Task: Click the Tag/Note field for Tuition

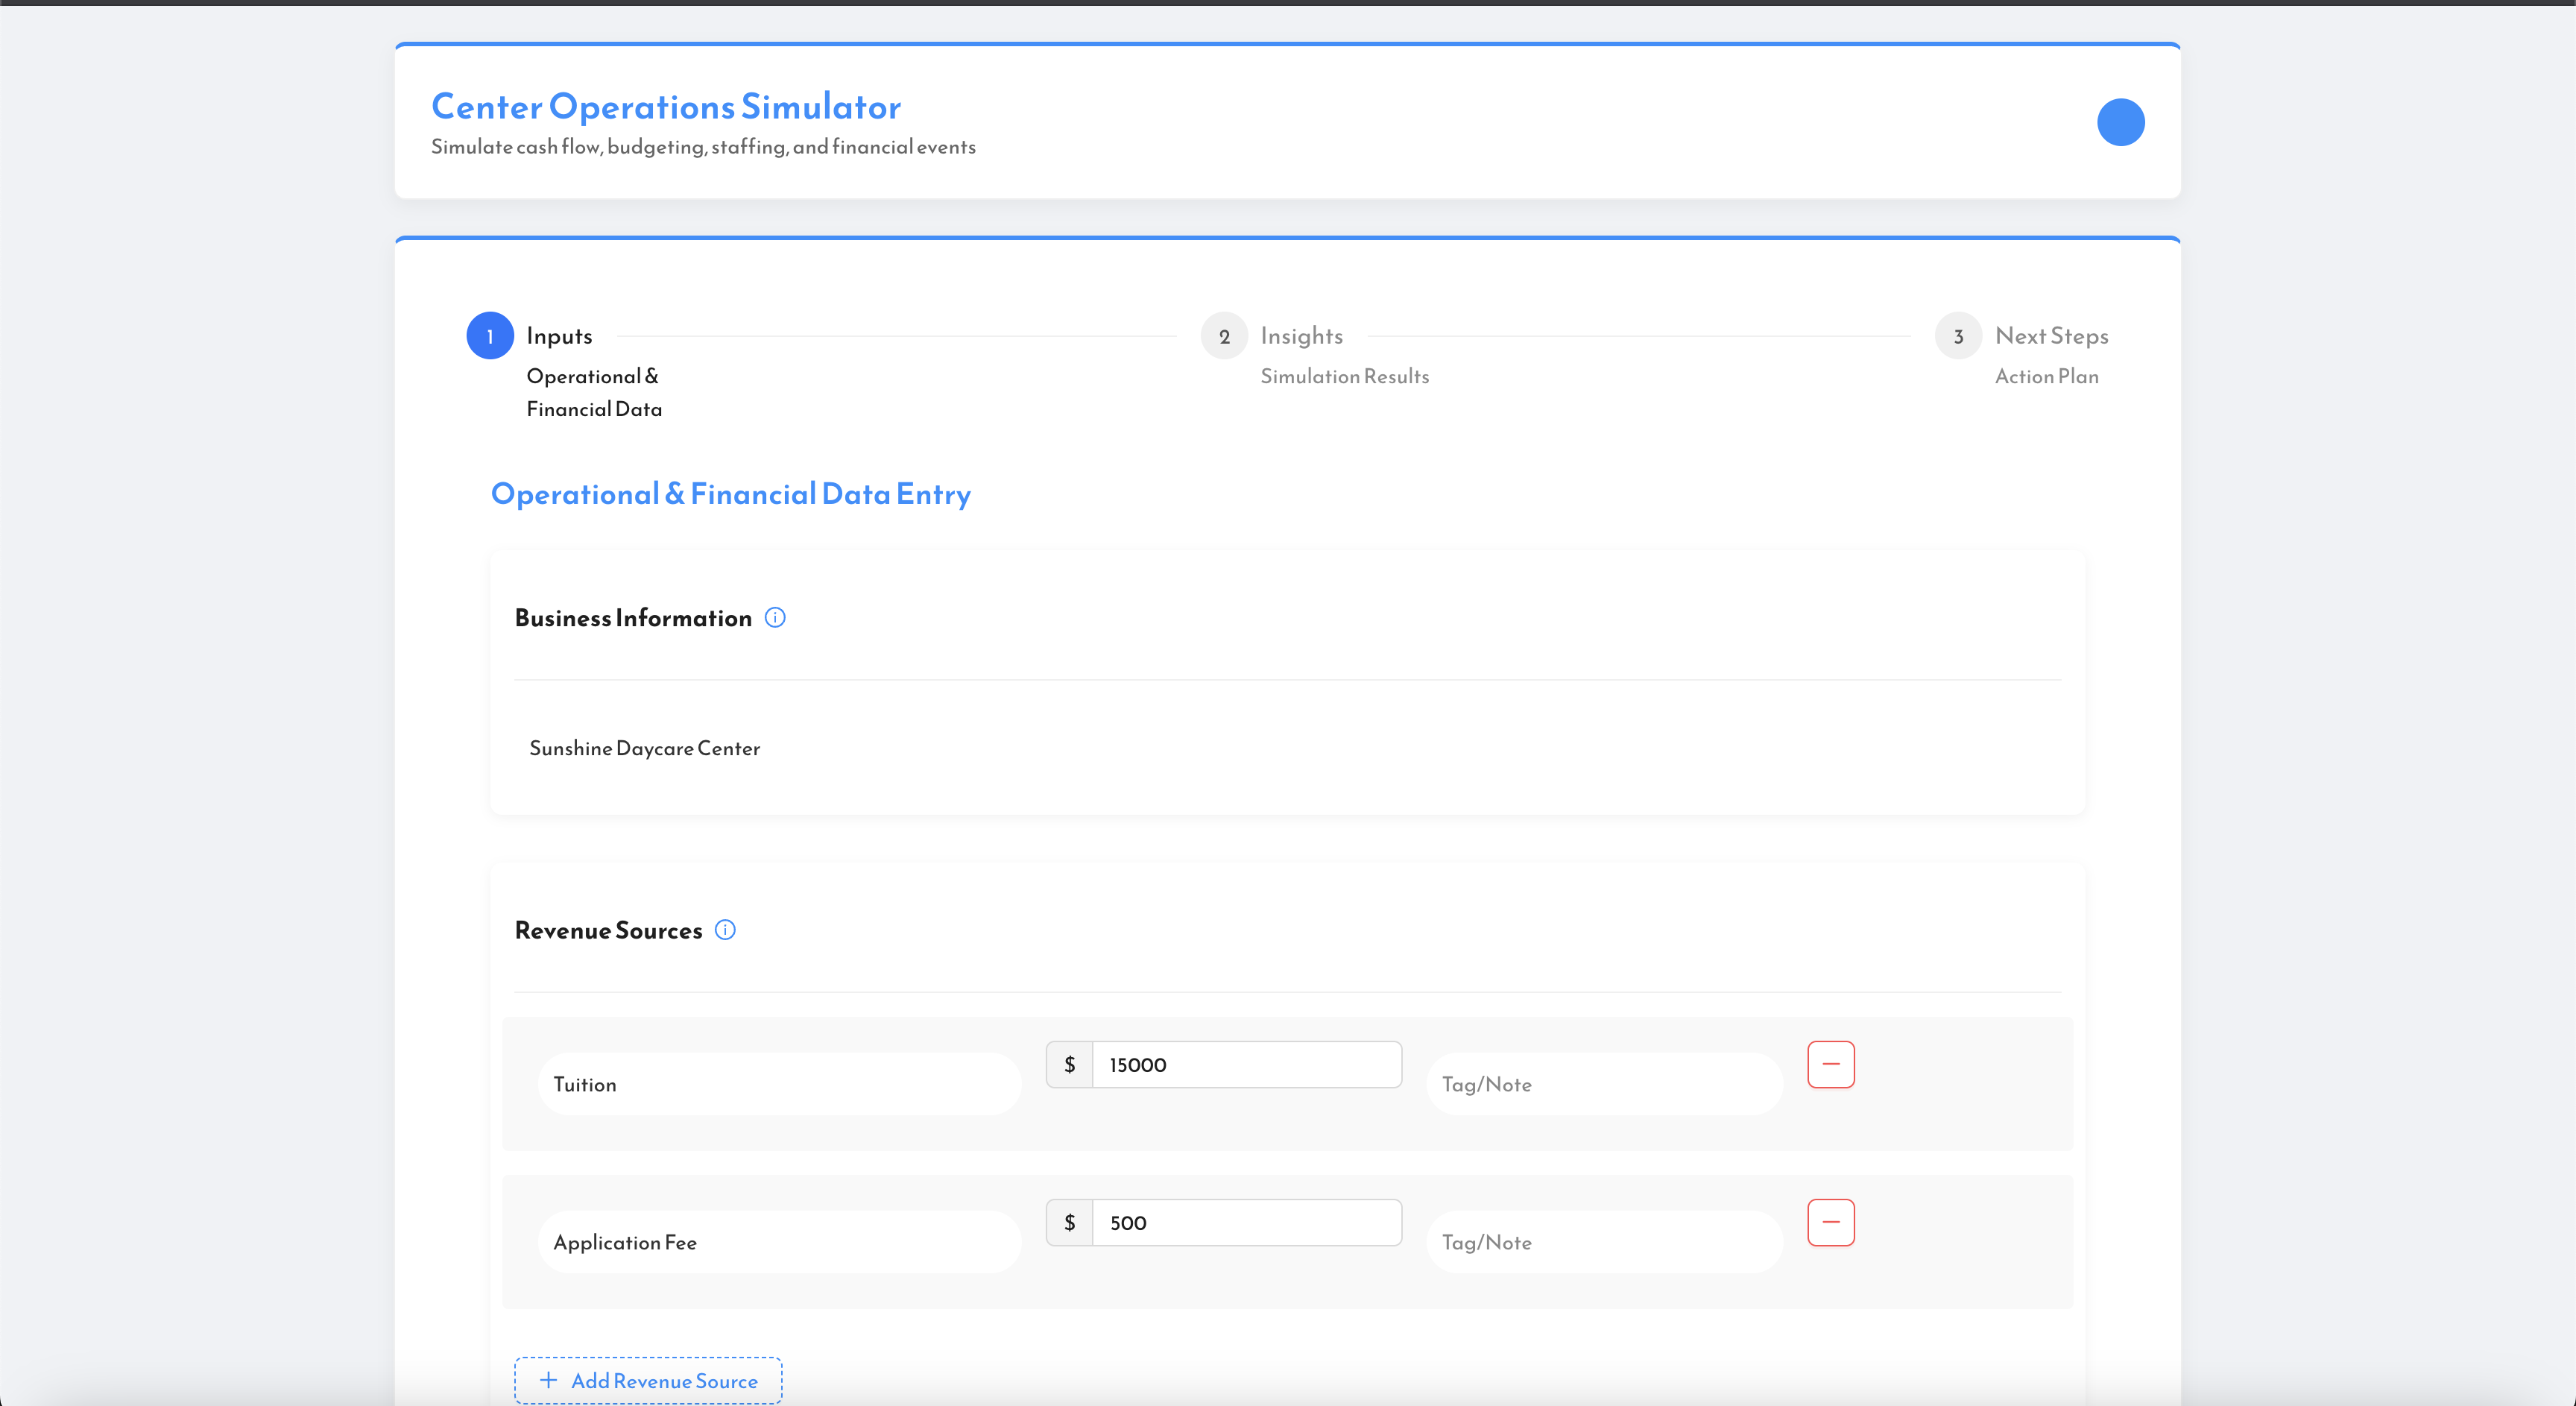Action: click(x=1603, y=1084)
